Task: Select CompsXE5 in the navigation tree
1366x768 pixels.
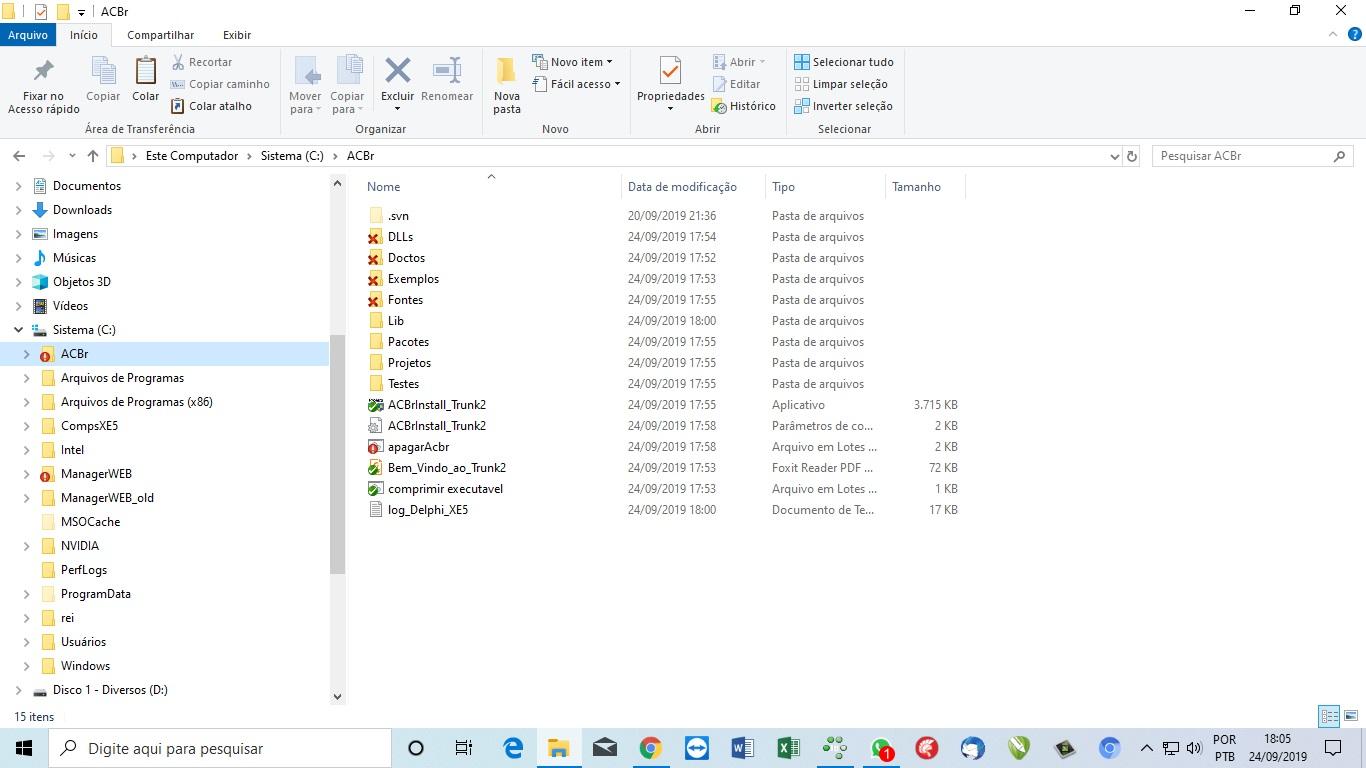Action: pyautogui.click(x=89, y=426)
